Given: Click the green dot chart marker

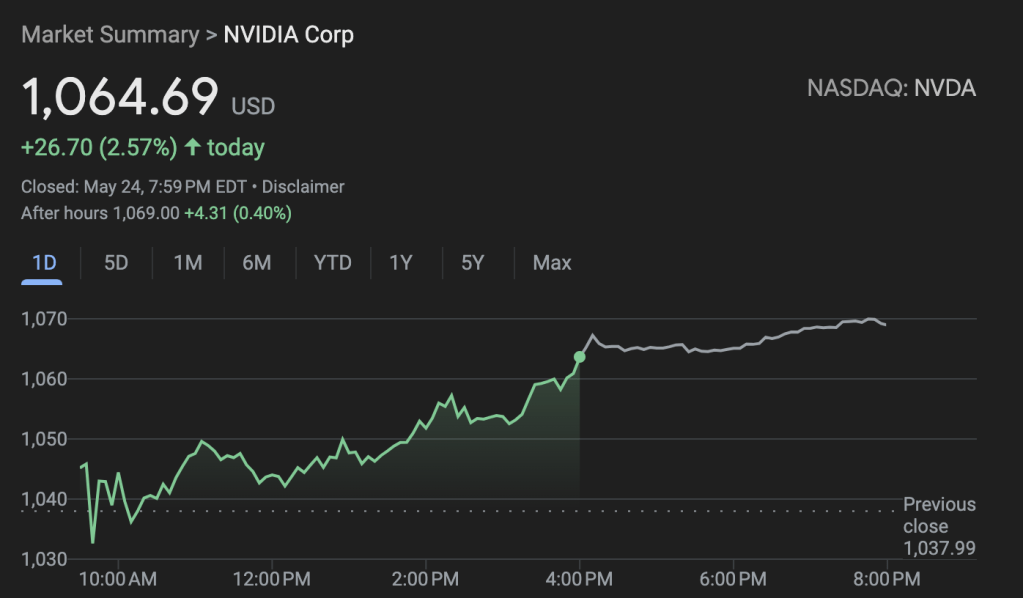Looking at the screenshot, I should (x=579, y=357).
